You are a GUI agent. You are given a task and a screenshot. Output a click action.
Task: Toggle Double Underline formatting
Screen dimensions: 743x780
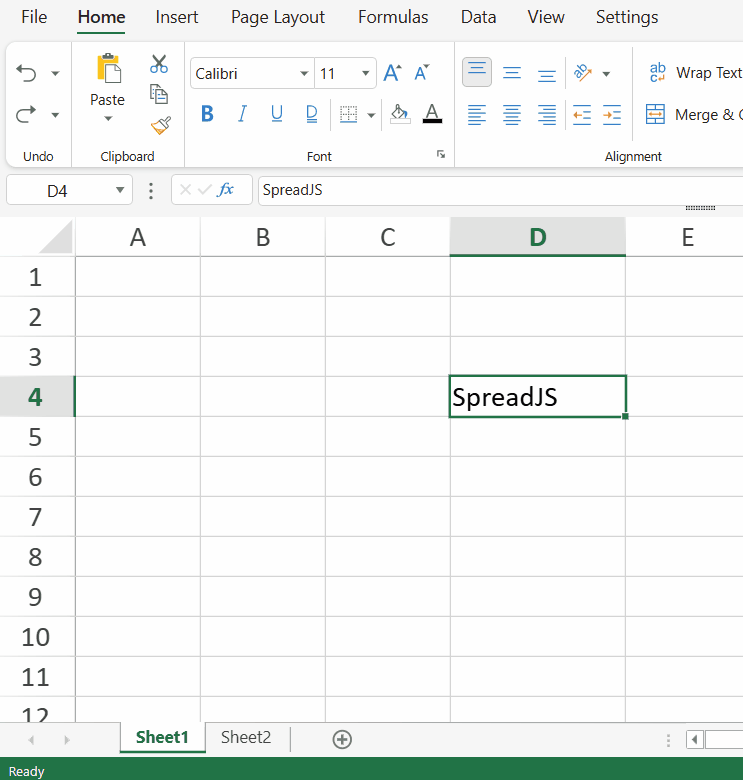(x=312, y=114)
